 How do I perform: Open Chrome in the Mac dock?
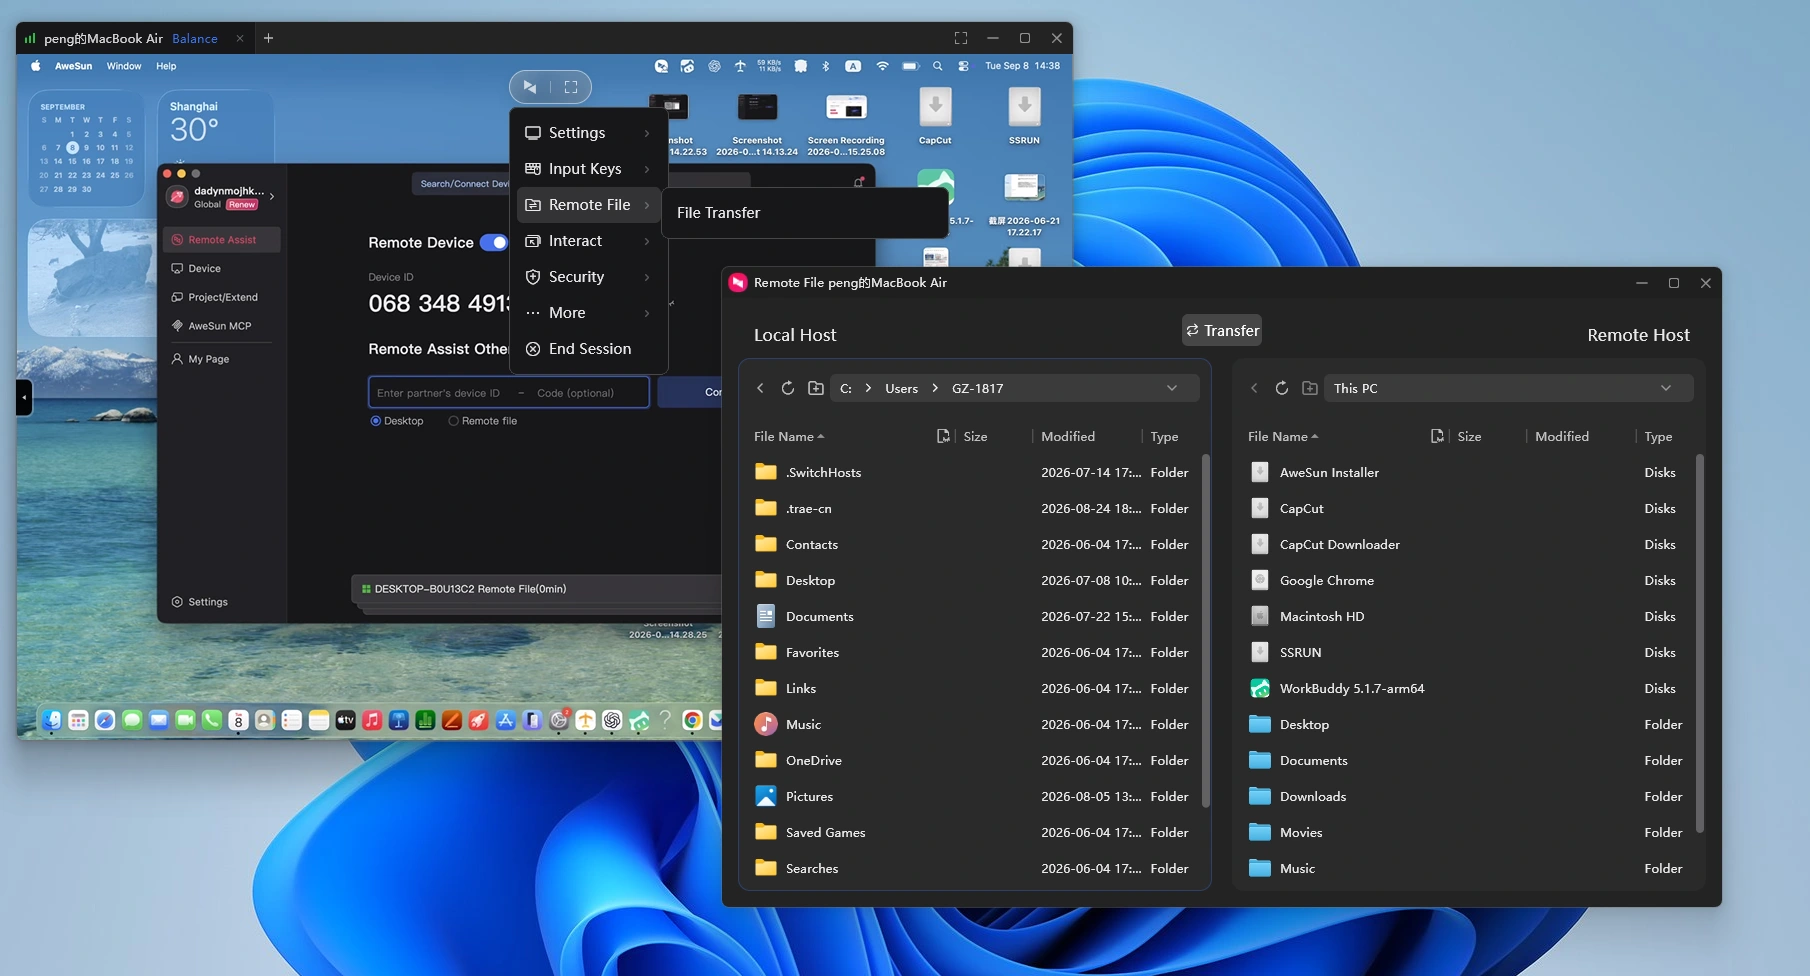(692, 720)
